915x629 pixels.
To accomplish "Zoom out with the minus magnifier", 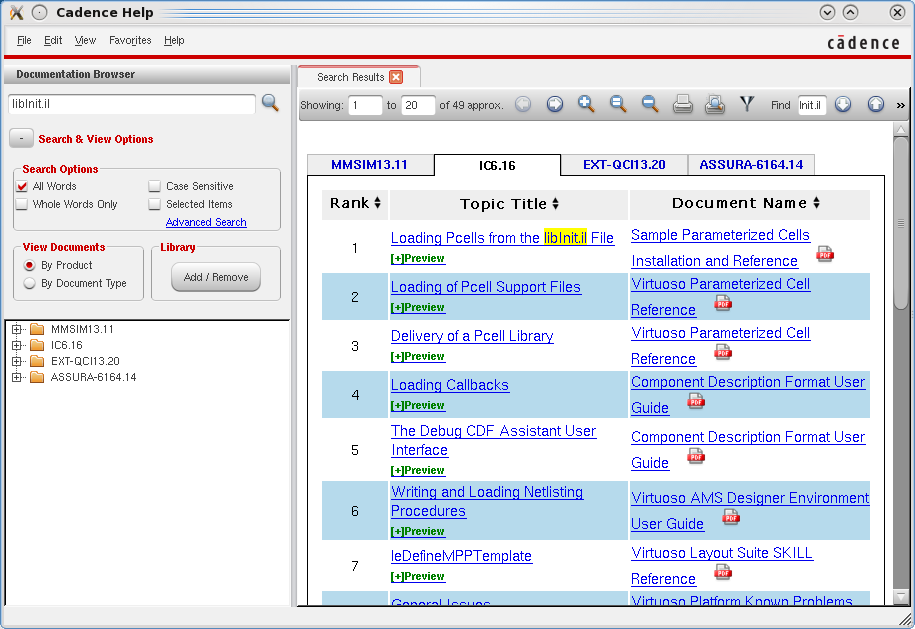I will pos(649,104).
